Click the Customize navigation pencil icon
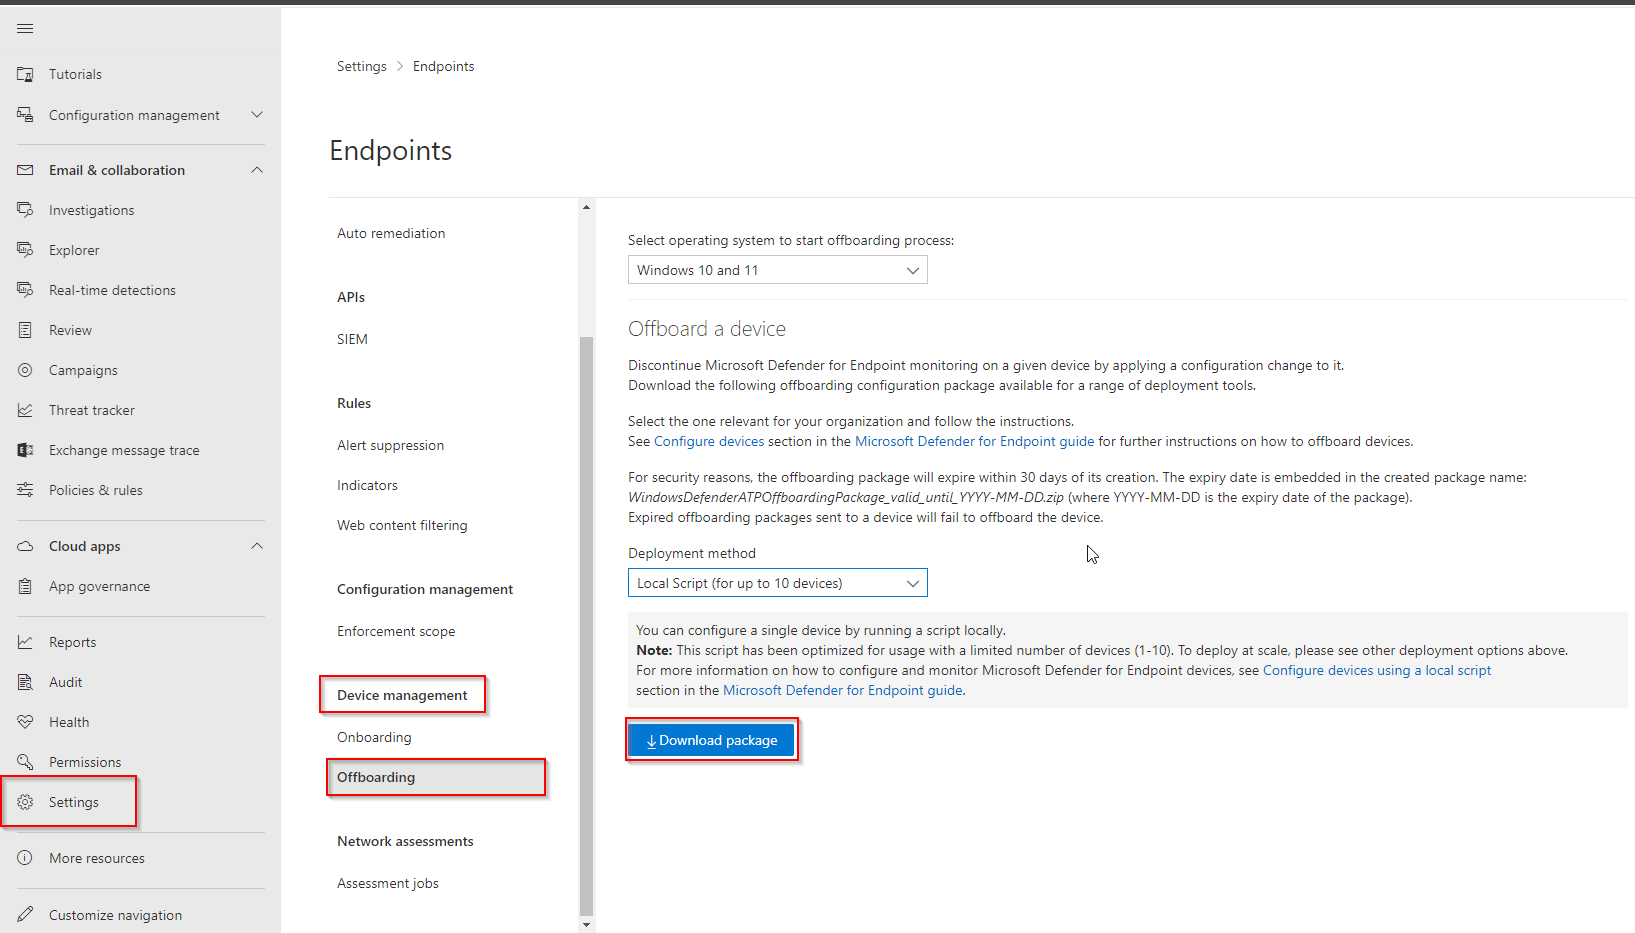Viewport: 1635px width, 933px height. [x=25, y=914]
